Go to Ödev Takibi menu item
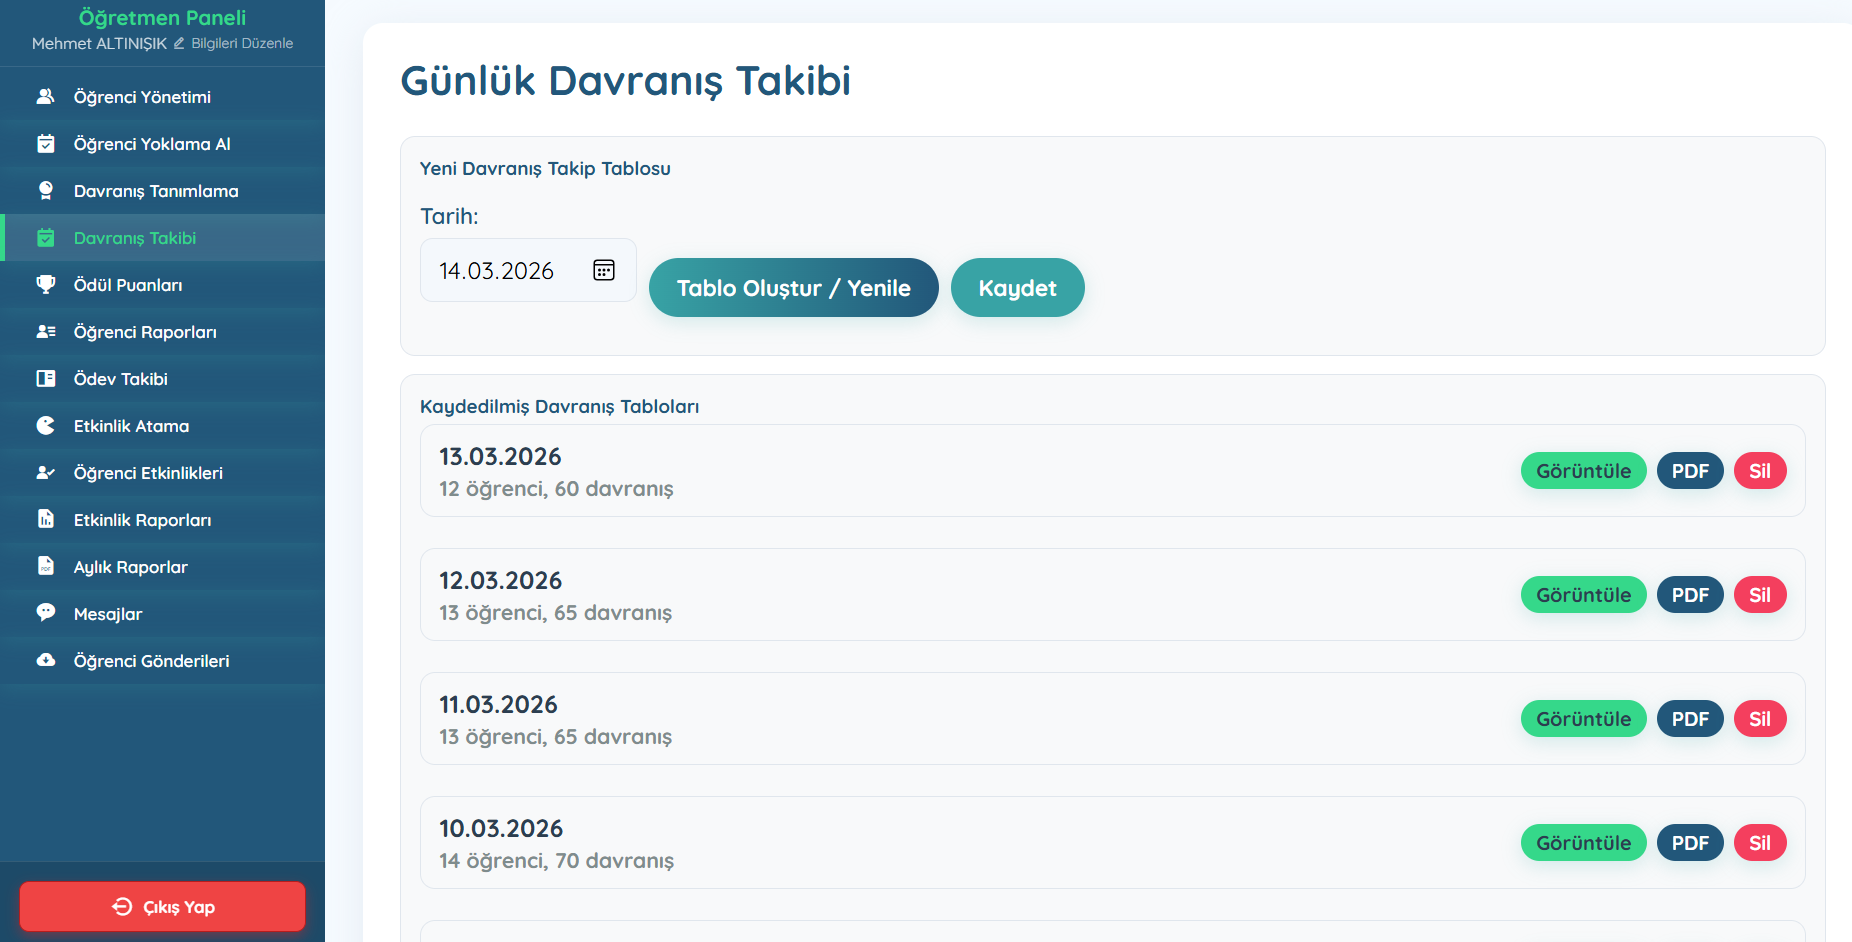This screenshot has width=1852, height=942. point(120,379)
